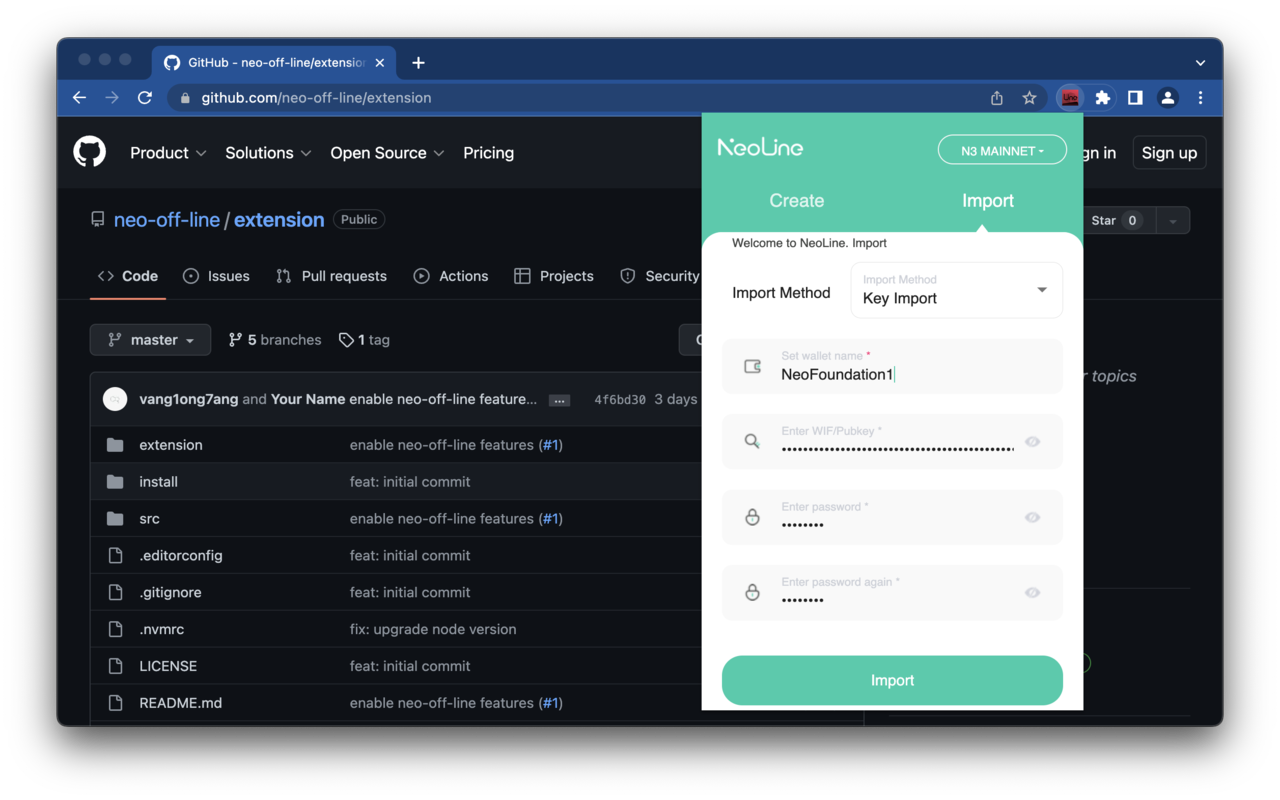View the 5 branches link
The height and width of the screenshot is (800, 1280).
pos(275,340)
